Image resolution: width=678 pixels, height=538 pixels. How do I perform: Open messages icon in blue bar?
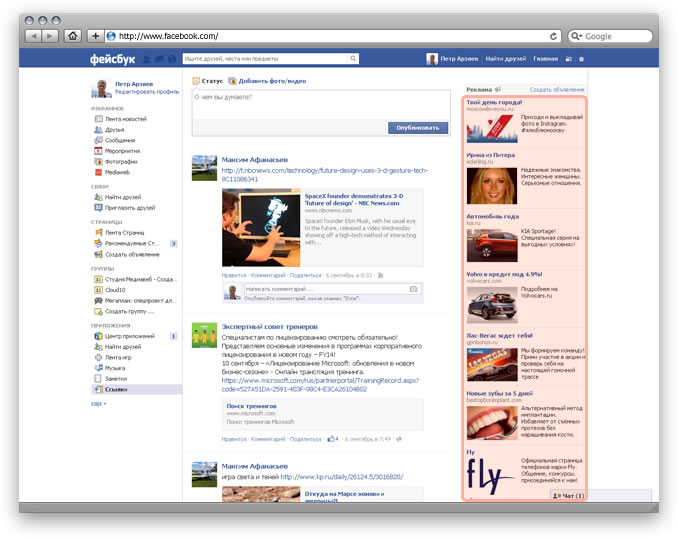[x=159, y=59]
